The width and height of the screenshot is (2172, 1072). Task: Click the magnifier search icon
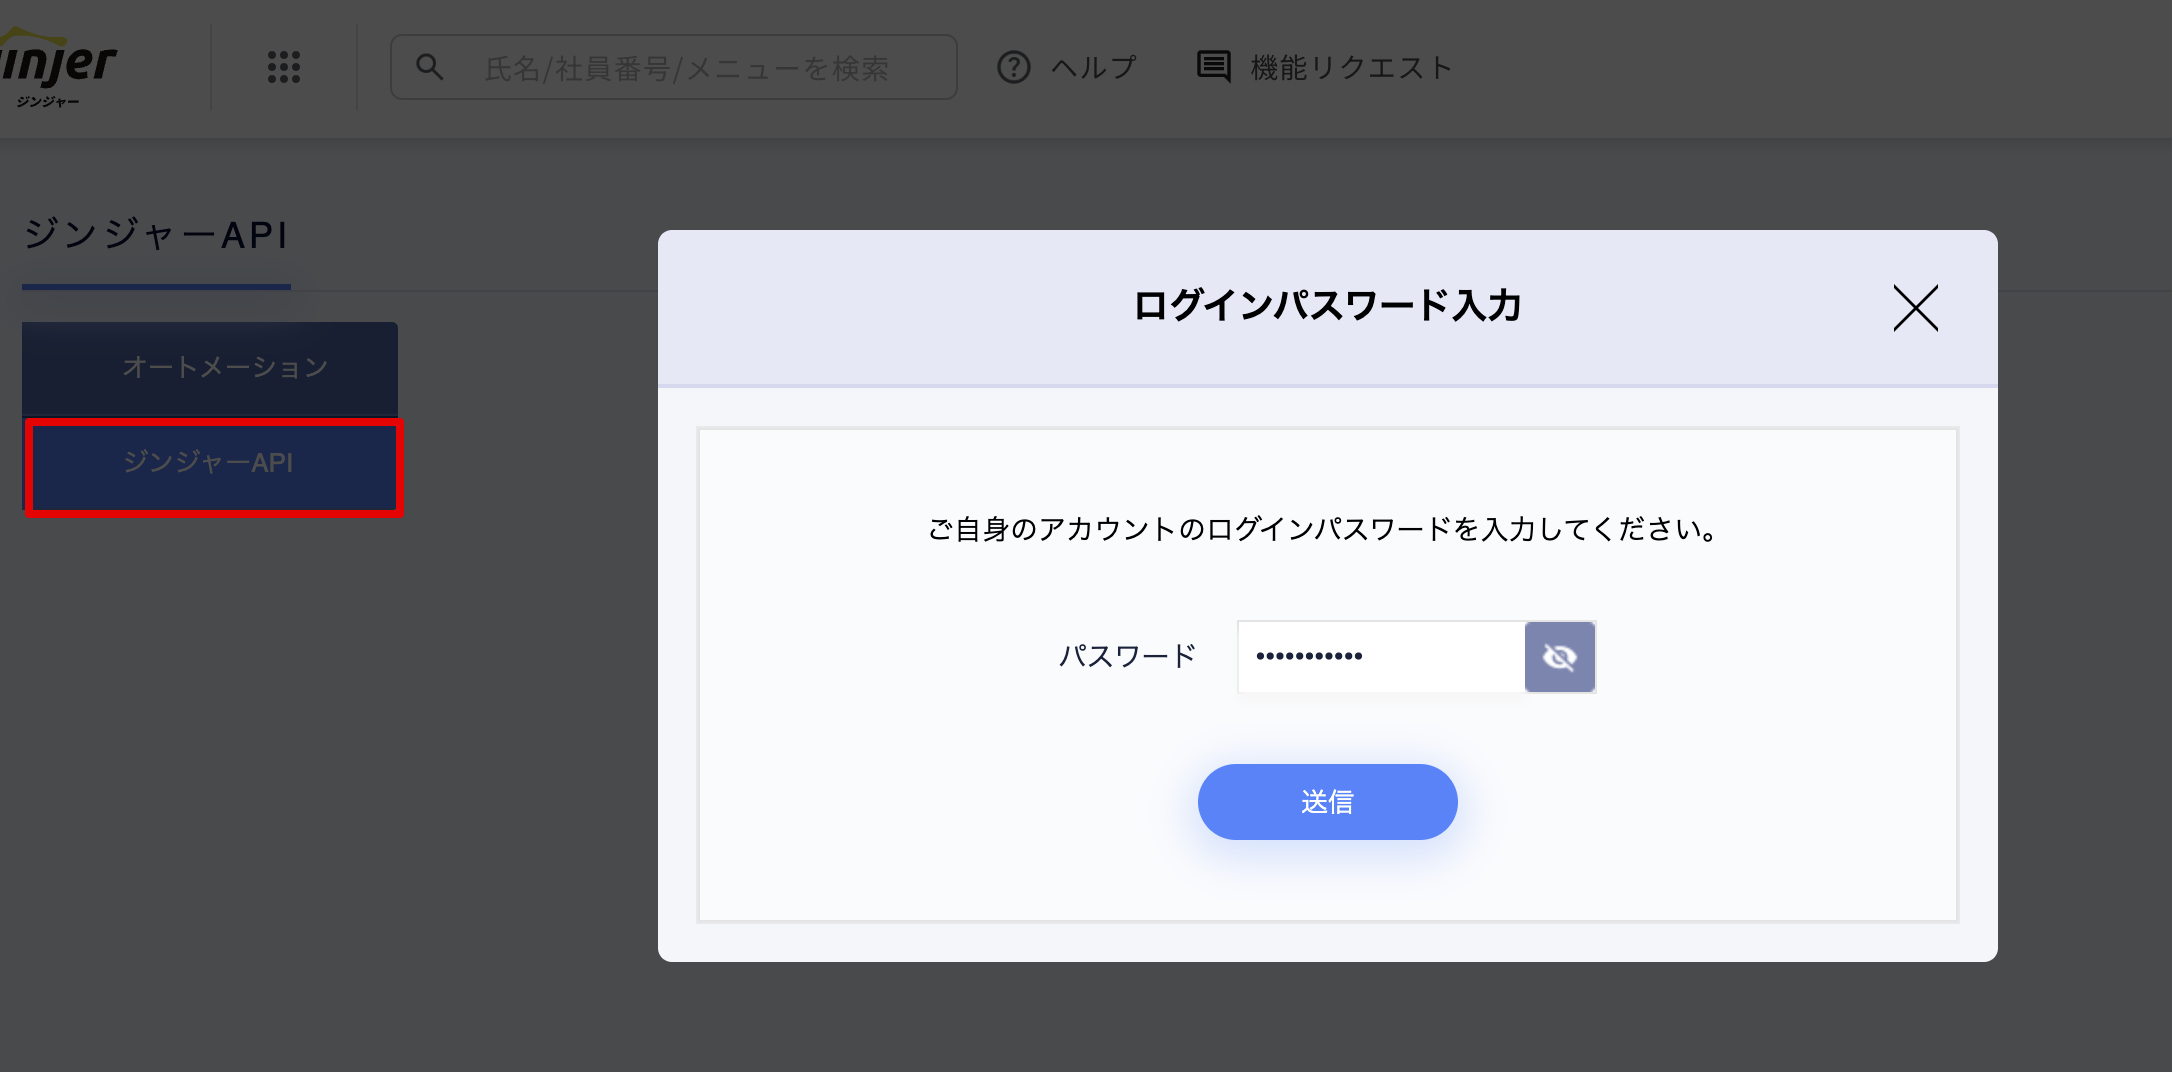point(430,68)
